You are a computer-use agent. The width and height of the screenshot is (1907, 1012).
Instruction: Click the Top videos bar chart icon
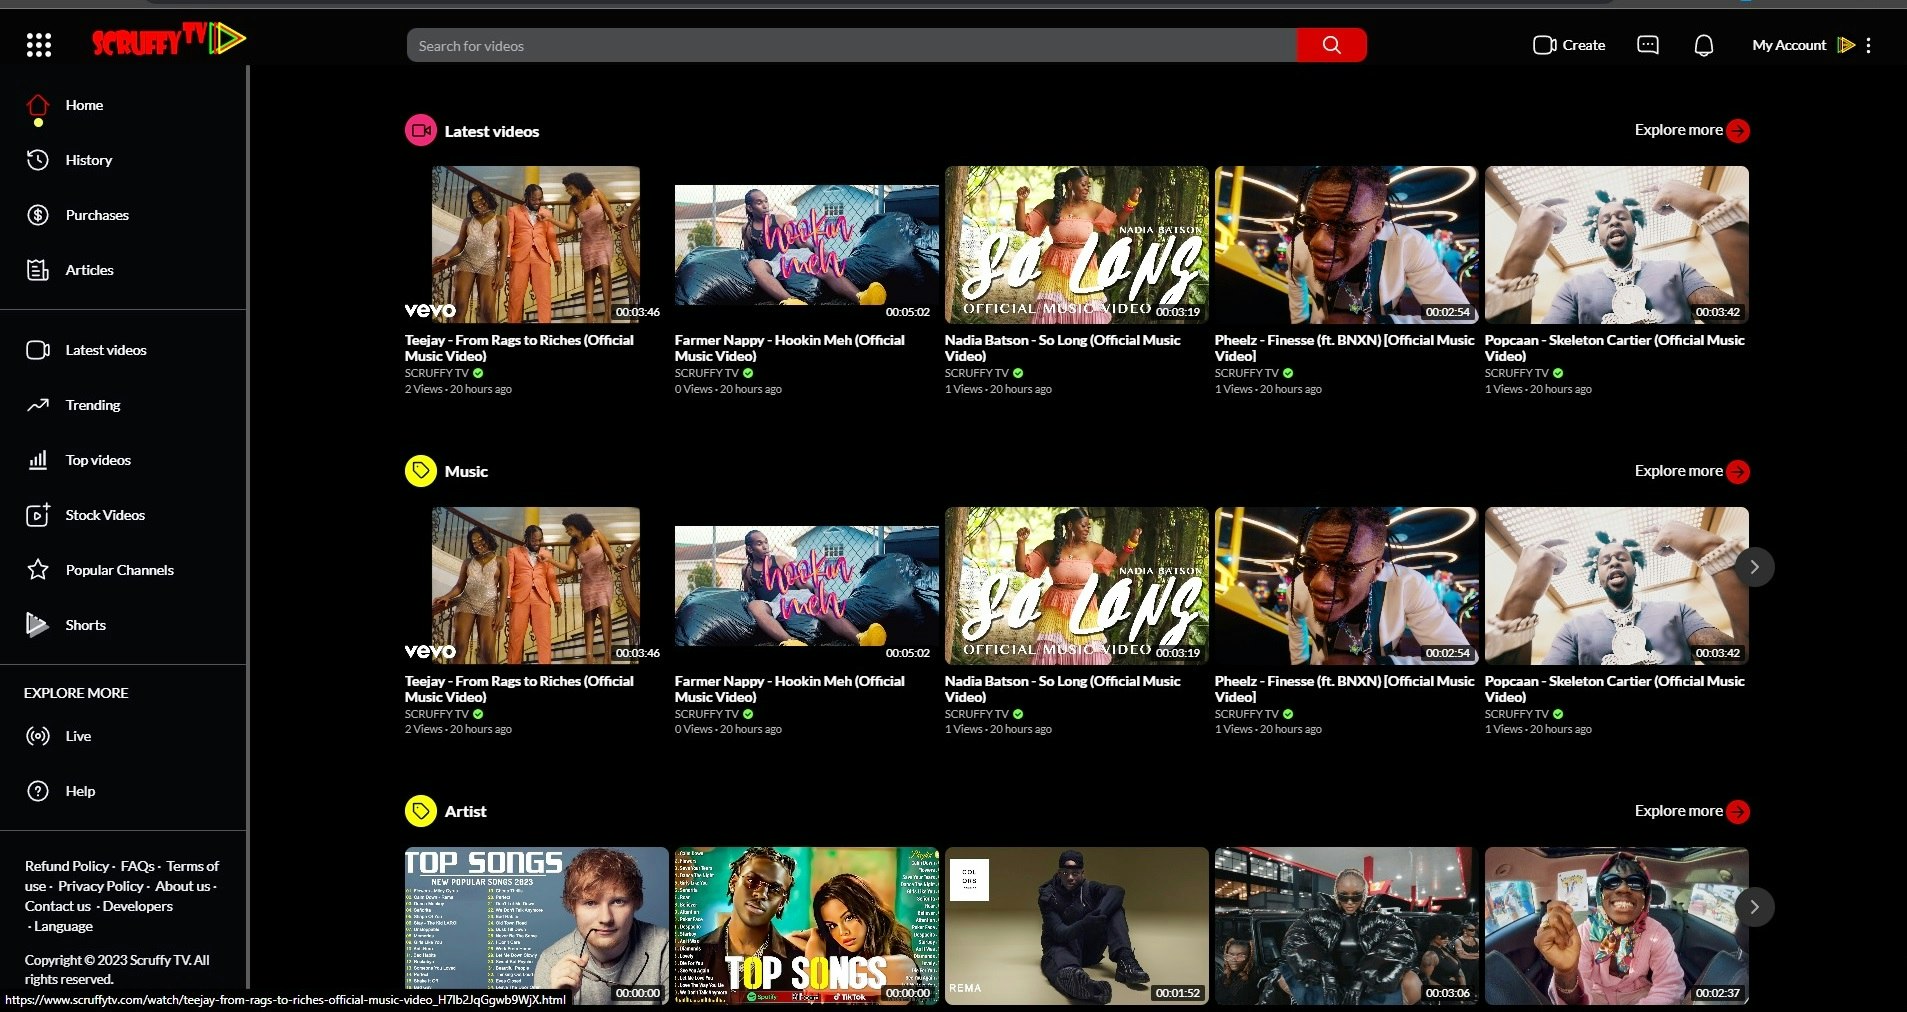[38, 460]
